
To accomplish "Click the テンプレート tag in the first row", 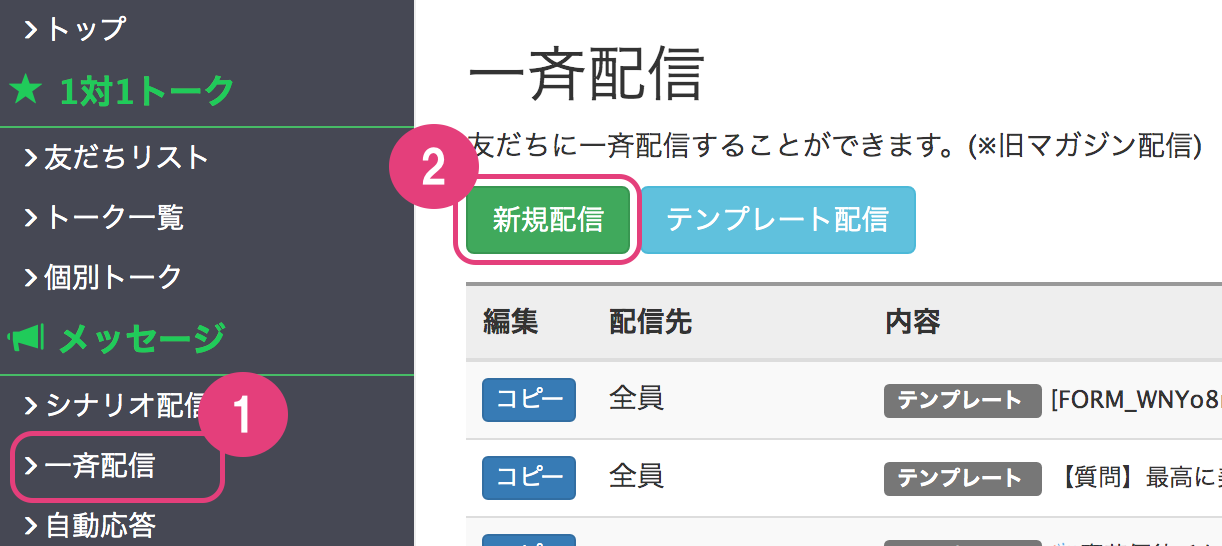I will [x=959, y=400].
